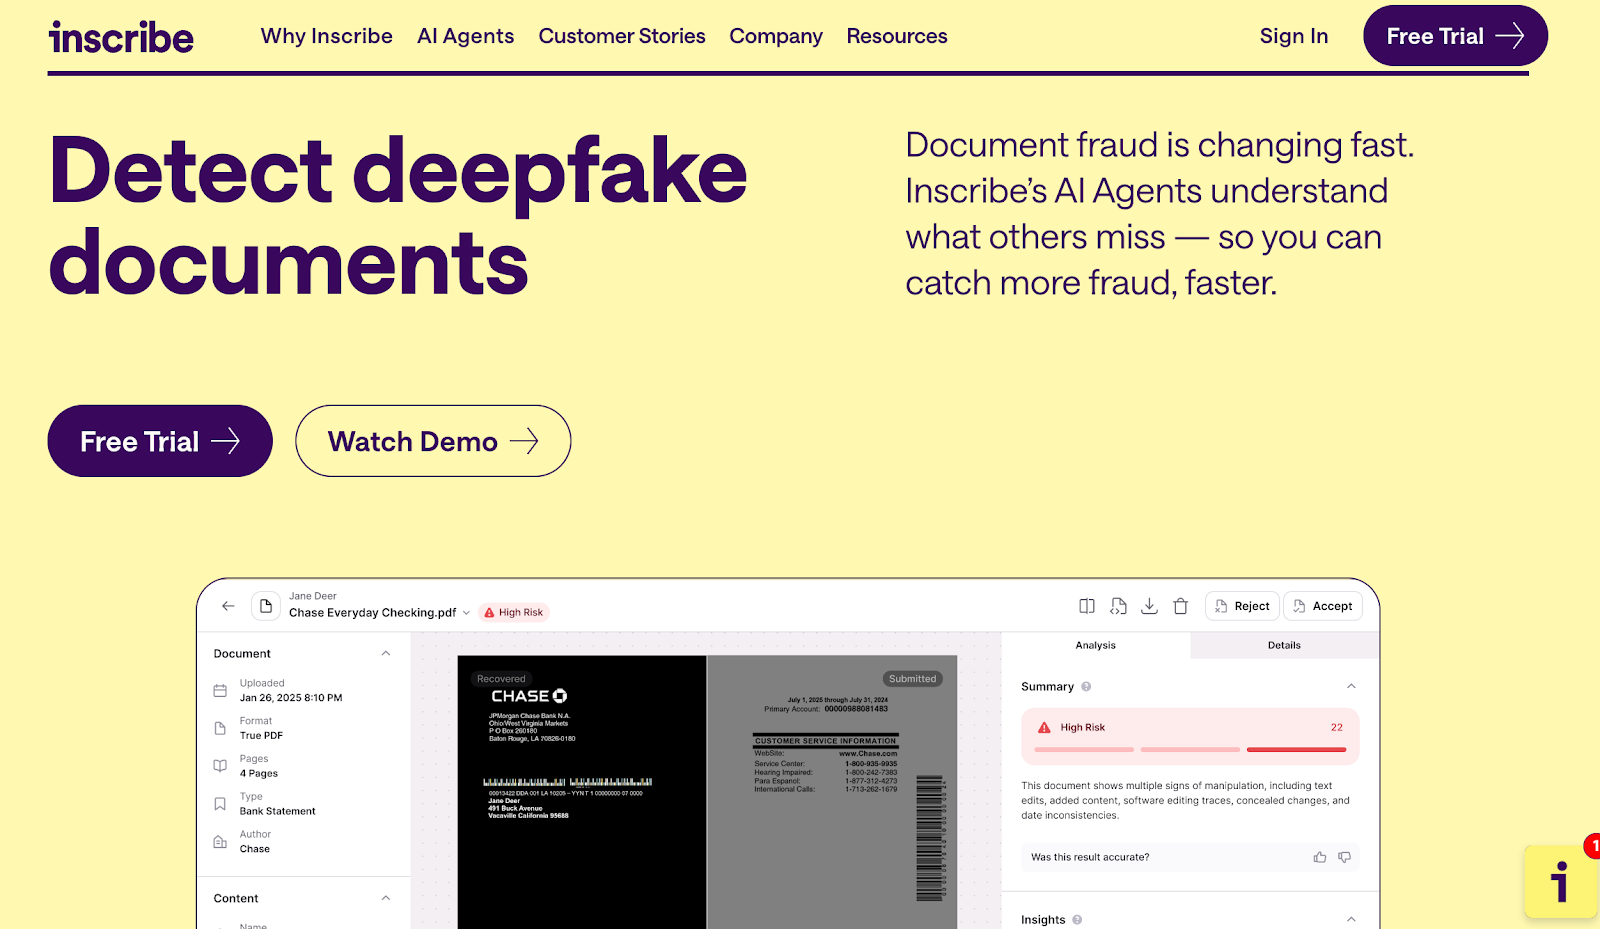
Task: Click the document code icon in toolbar
Action: (1118, 606)
